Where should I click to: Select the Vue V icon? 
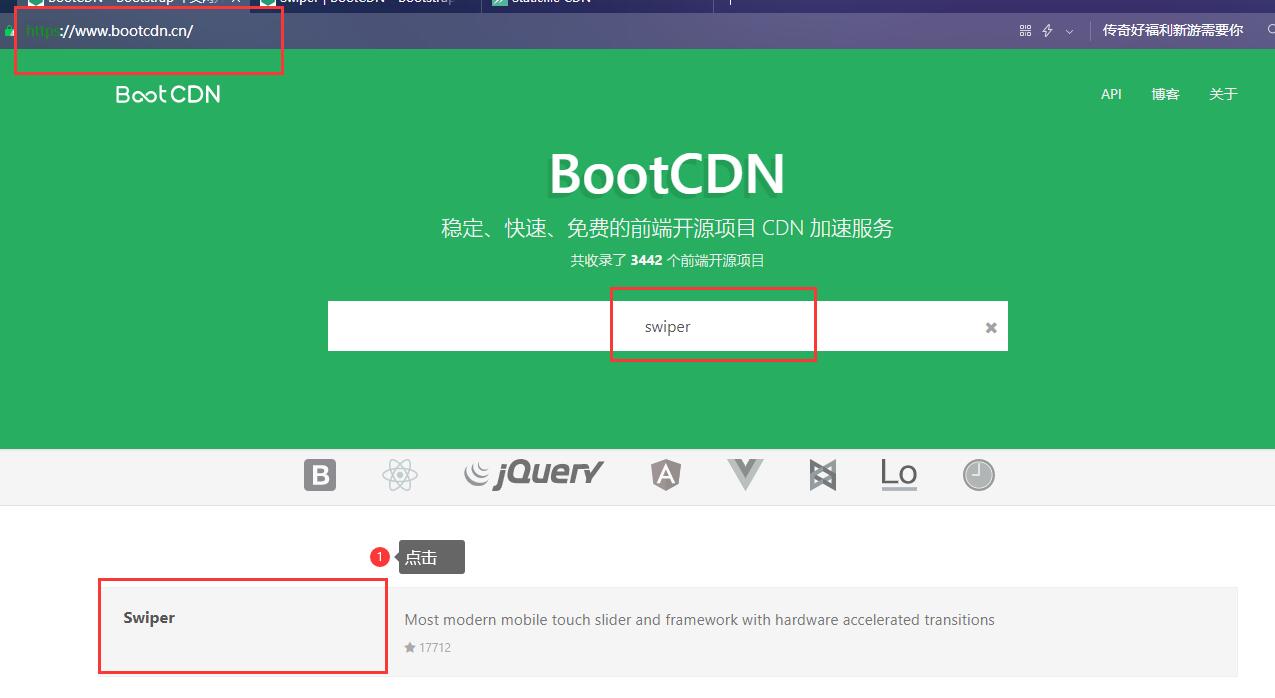745,475
